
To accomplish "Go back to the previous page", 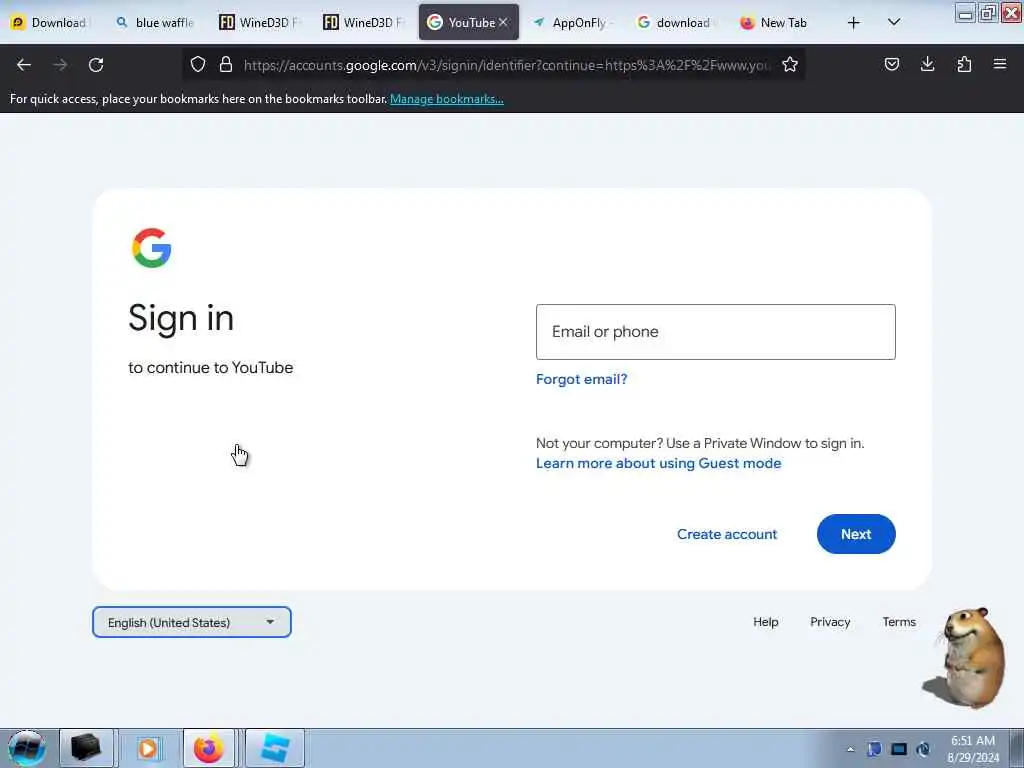I will click(24, 65).
